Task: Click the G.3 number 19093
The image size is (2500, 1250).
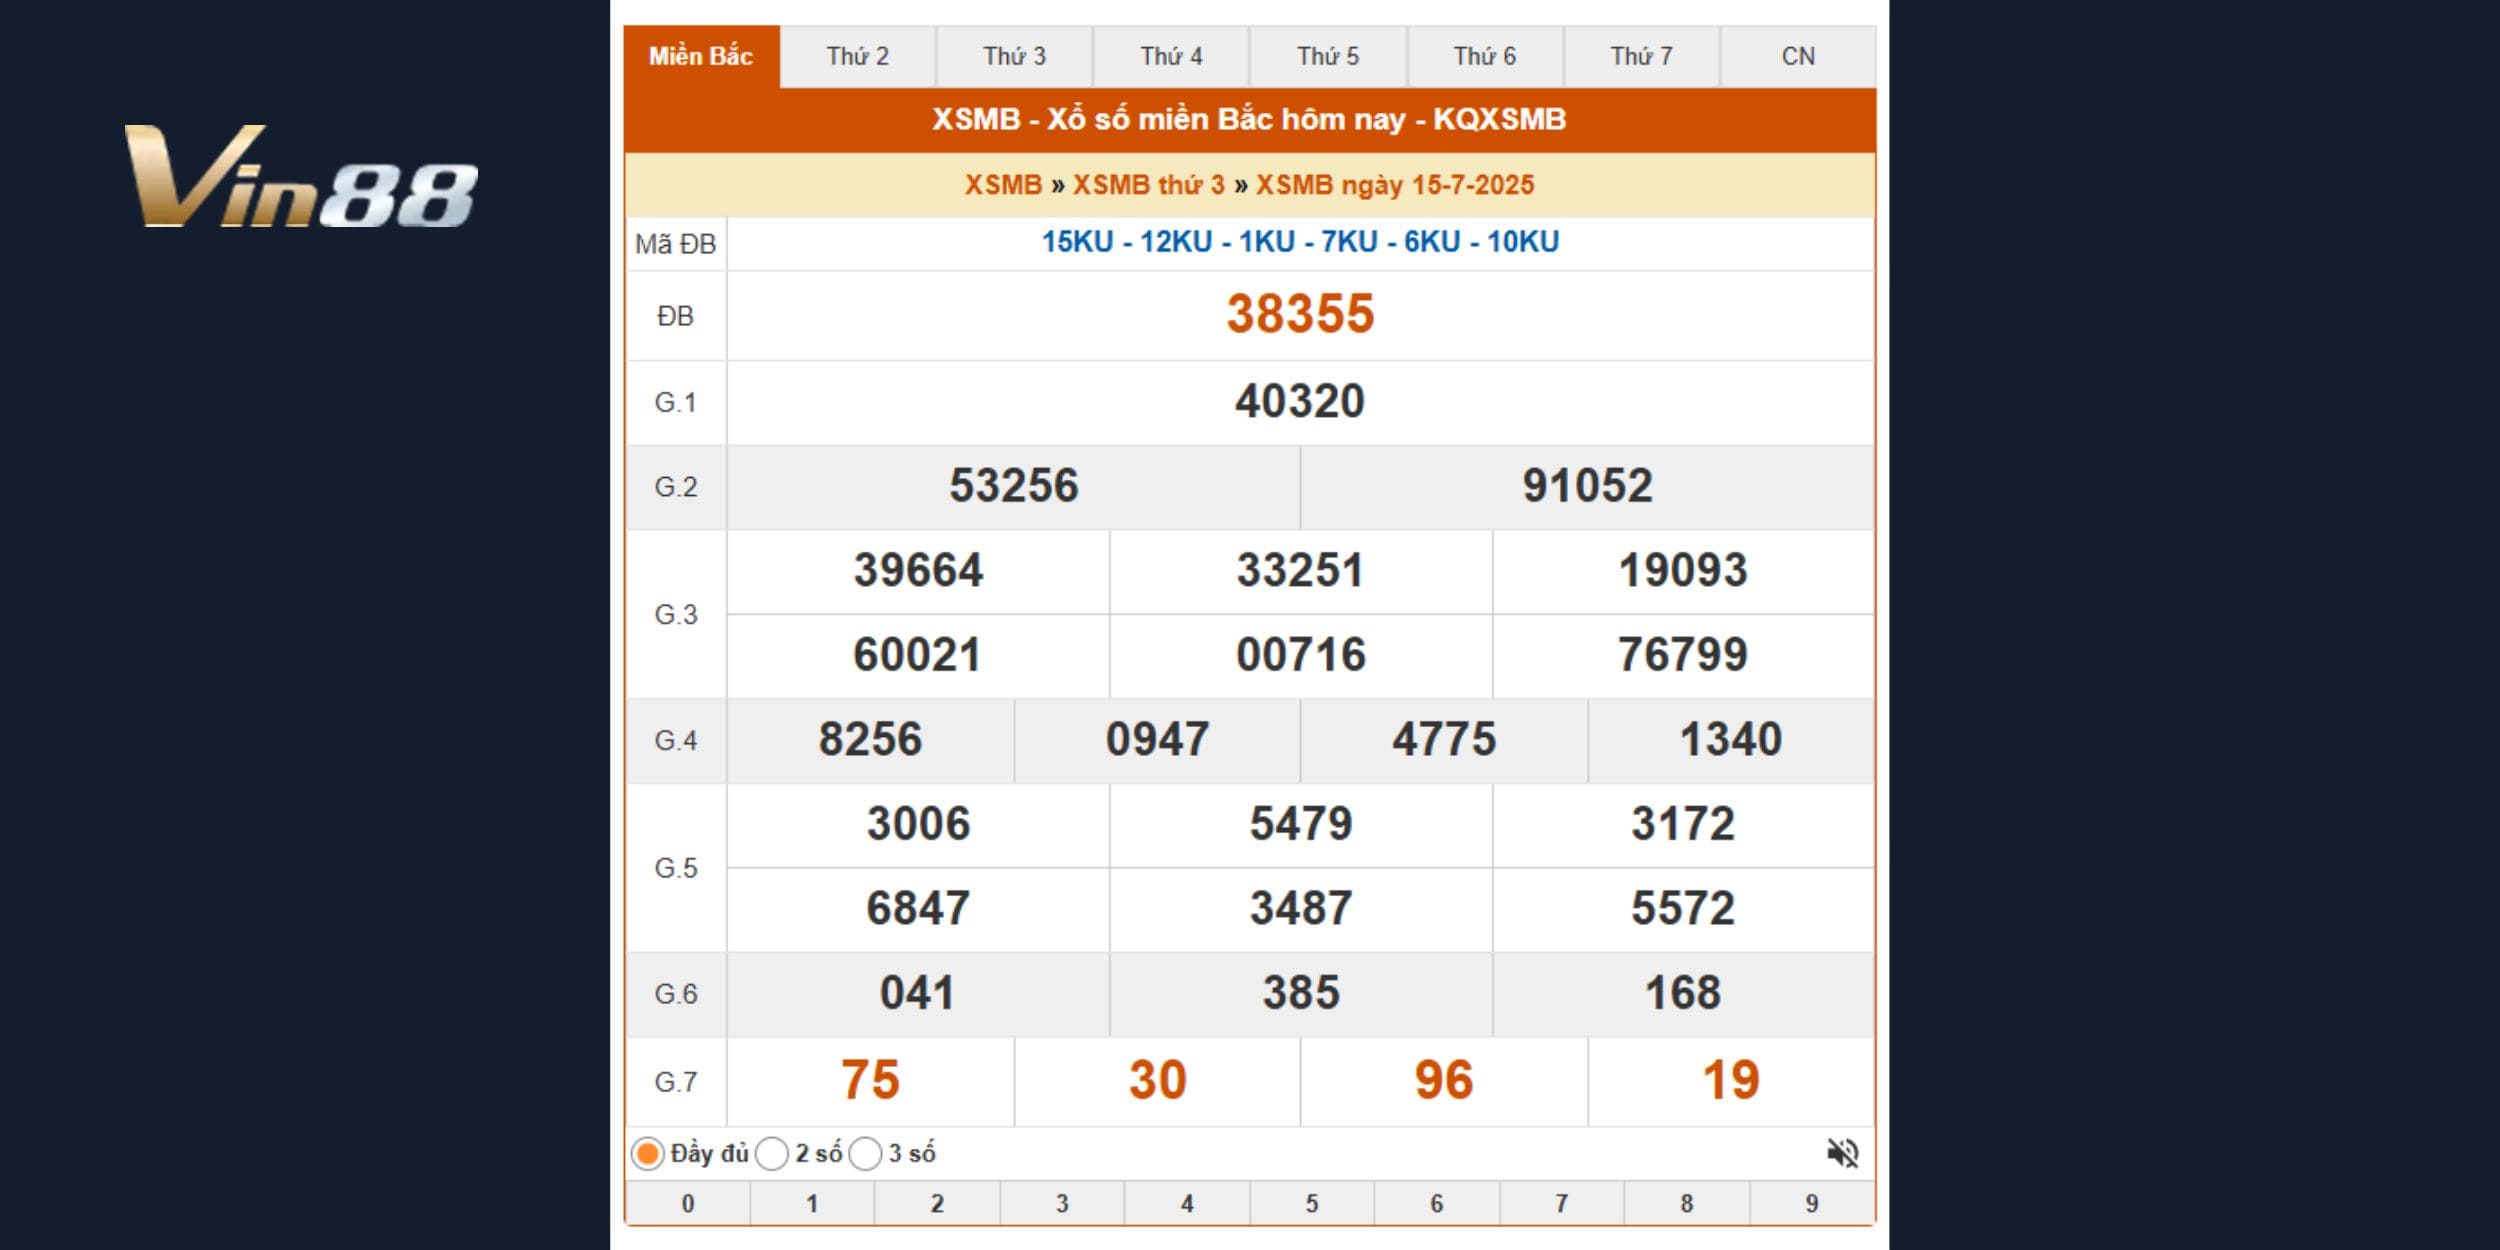Action: coord(1683,571)
